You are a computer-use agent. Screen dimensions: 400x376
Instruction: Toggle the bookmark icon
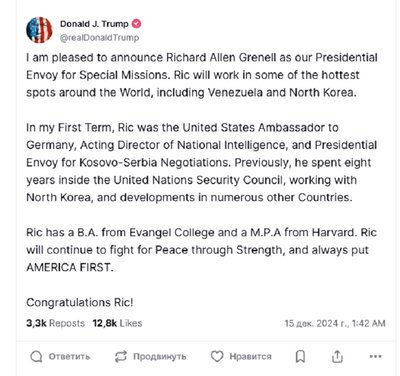300,356
